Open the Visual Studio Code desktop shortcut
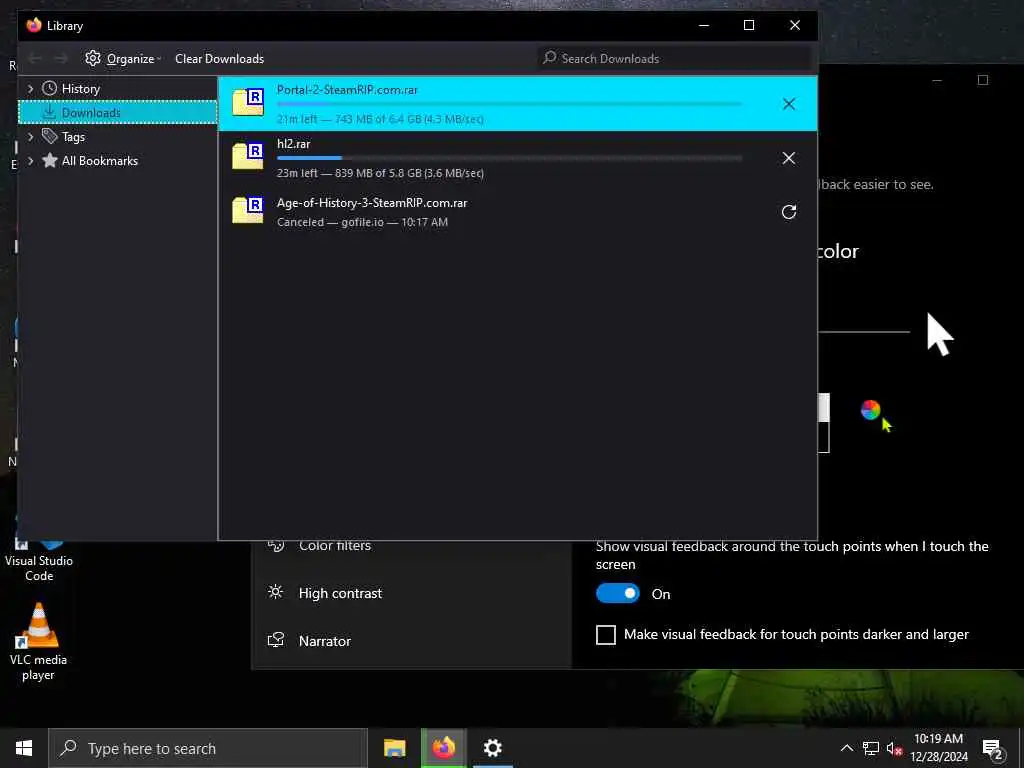The width and height of the screenshot is (1024, 768). [38, 560]
